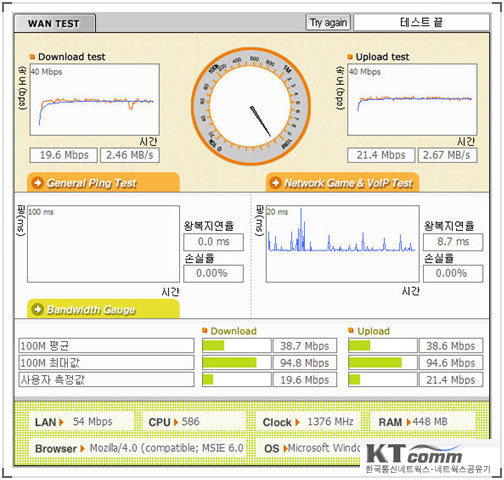Screen dimensions: 504x480
Task: Select the WAN TEST tab
Action: 55,23
